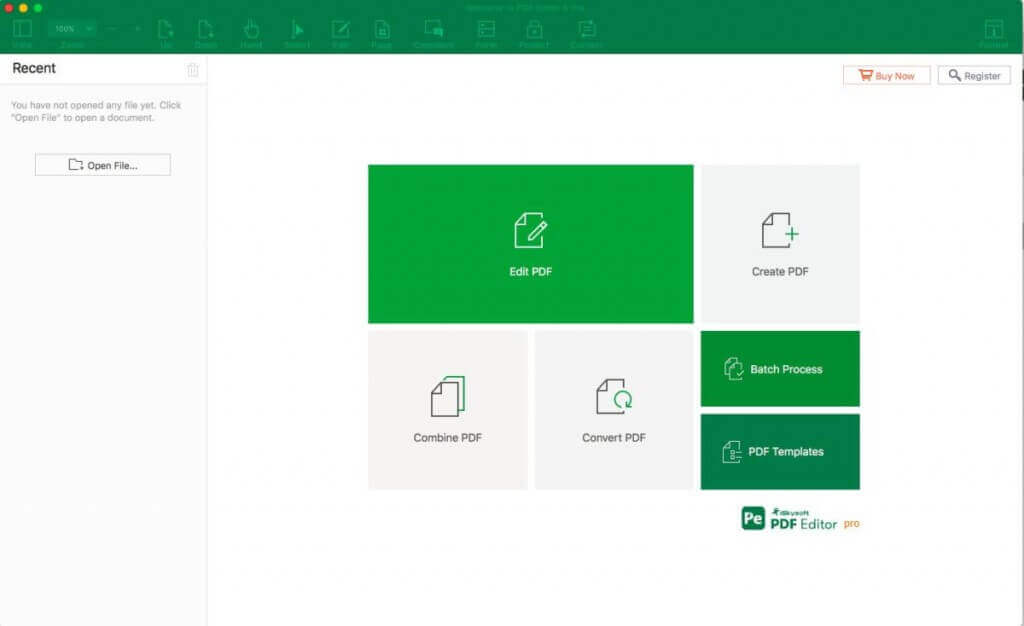This screenshot has width=1024, height=626.
Task: Browse PDF Templates
Action: (x=780, y=452)
